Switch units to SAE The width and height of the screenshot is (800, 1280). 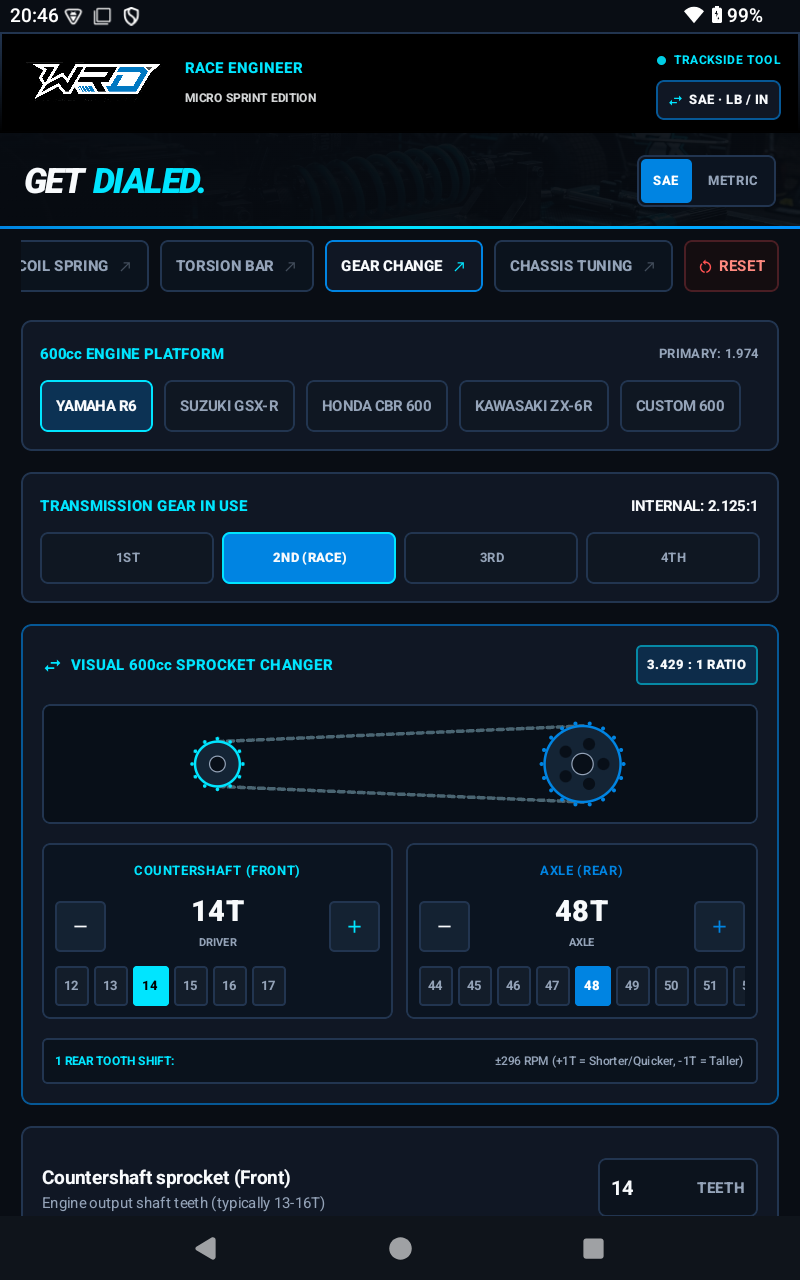click(x=666, y=181)
